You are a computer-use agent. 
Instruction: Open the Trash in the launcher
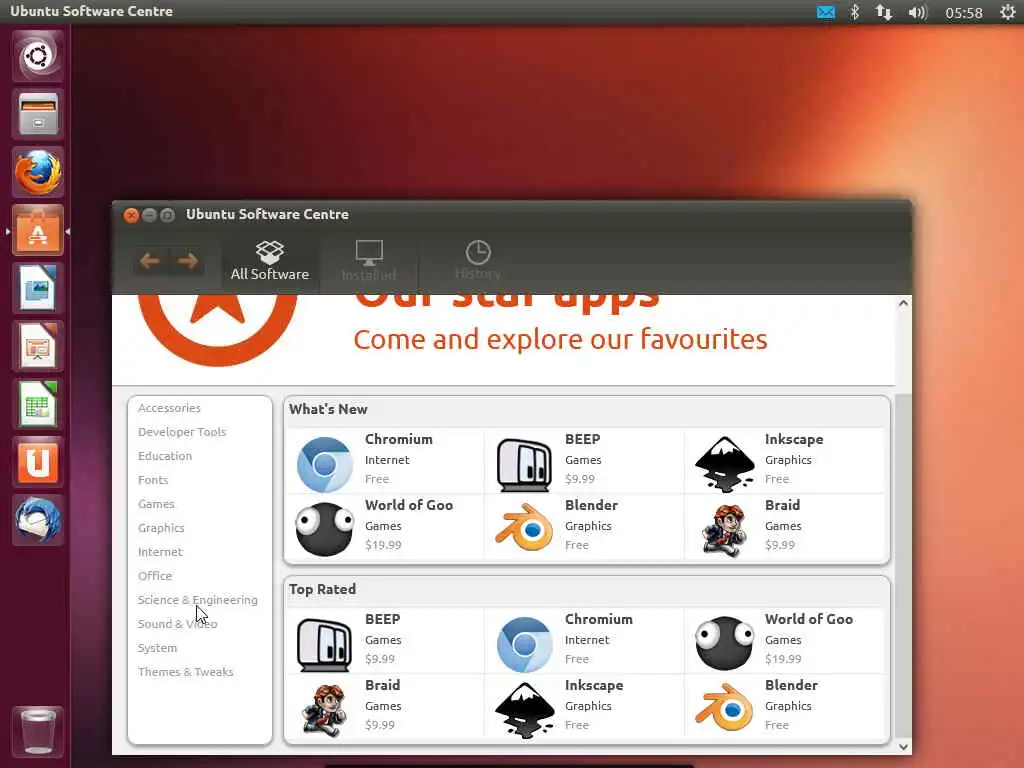38,731
